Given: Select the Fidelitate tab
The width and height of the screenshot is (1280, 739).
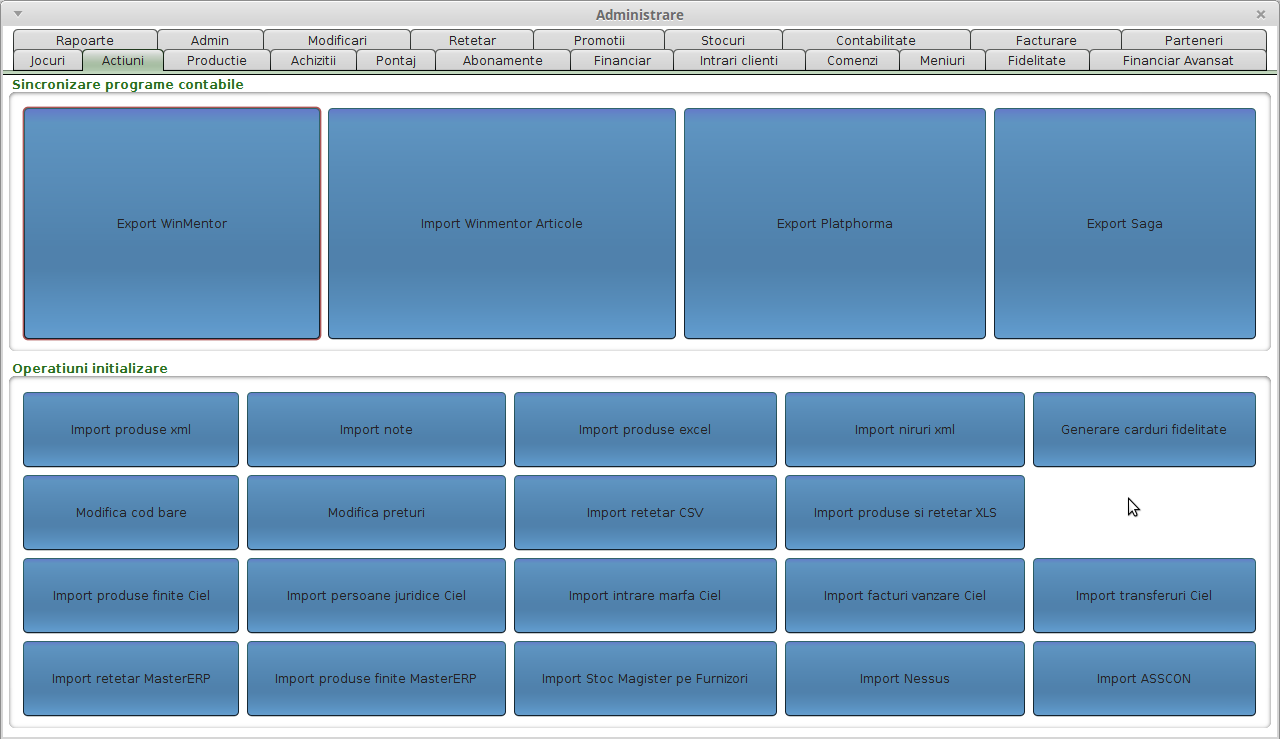Looking at the screenshot, I should 1037,60.
